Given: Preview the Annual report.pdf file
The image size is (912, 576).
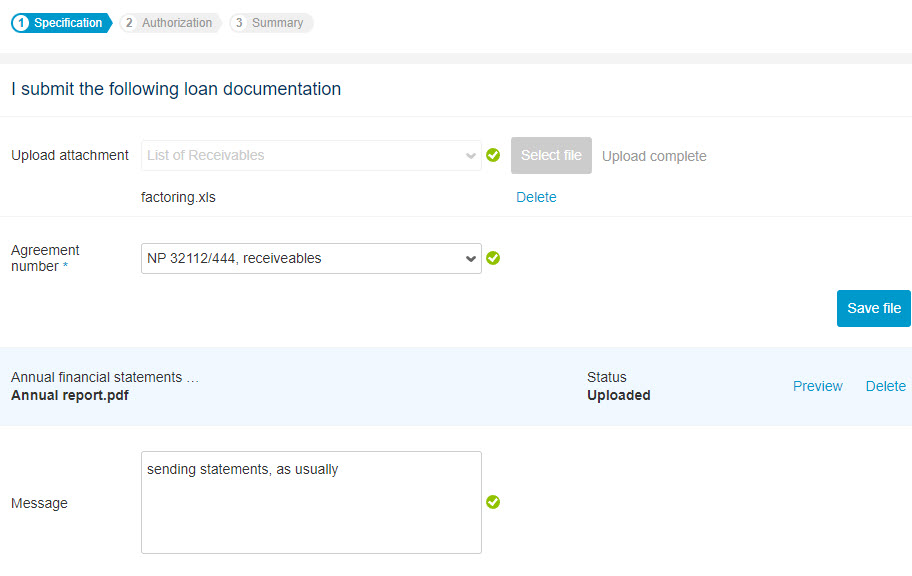Looking at the screenshot, I should tap(817, 386).
